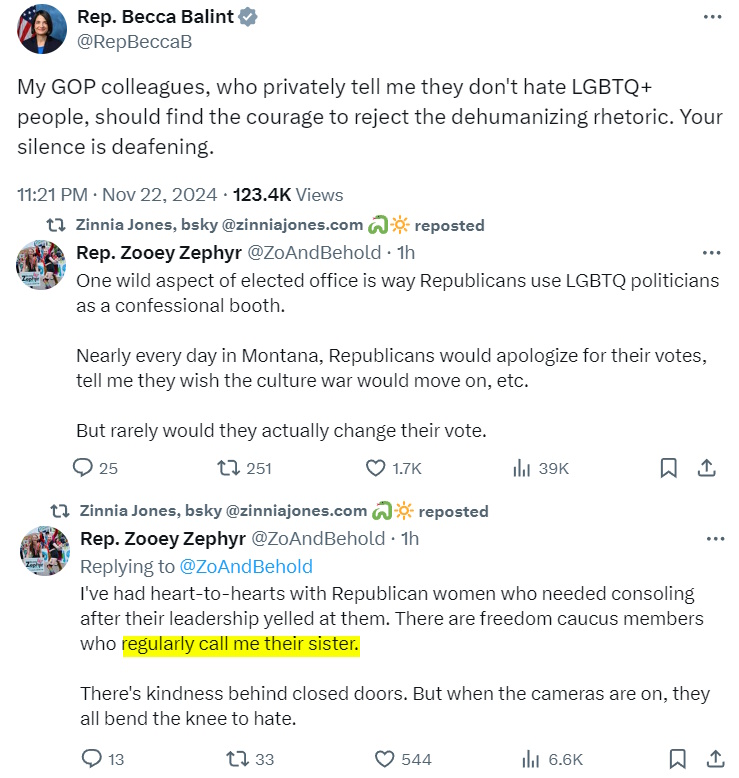Viewport: 739px width, 778px height.
Task: Bookmark the confessional booth tweet
Action: [669, 468]
